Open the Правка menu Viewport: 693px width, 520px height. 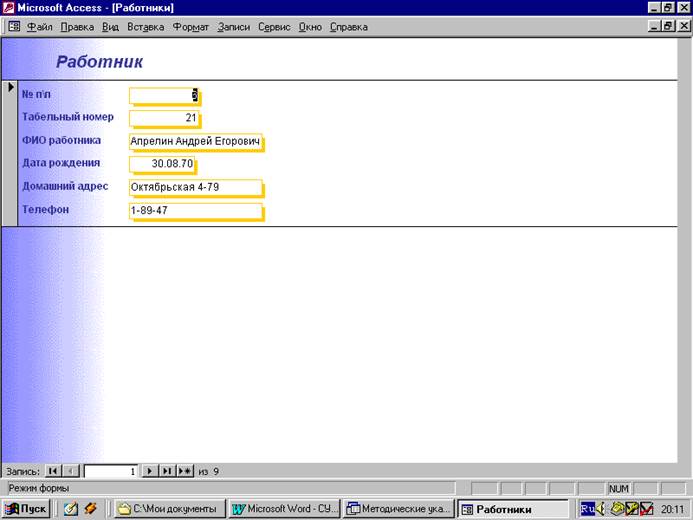[77, 27]
